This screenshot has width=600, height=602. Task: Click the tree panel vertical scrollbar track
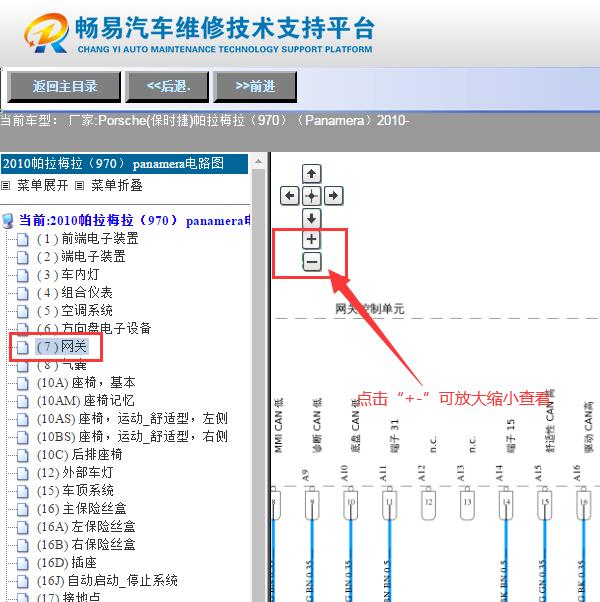(x=259, y=384)
